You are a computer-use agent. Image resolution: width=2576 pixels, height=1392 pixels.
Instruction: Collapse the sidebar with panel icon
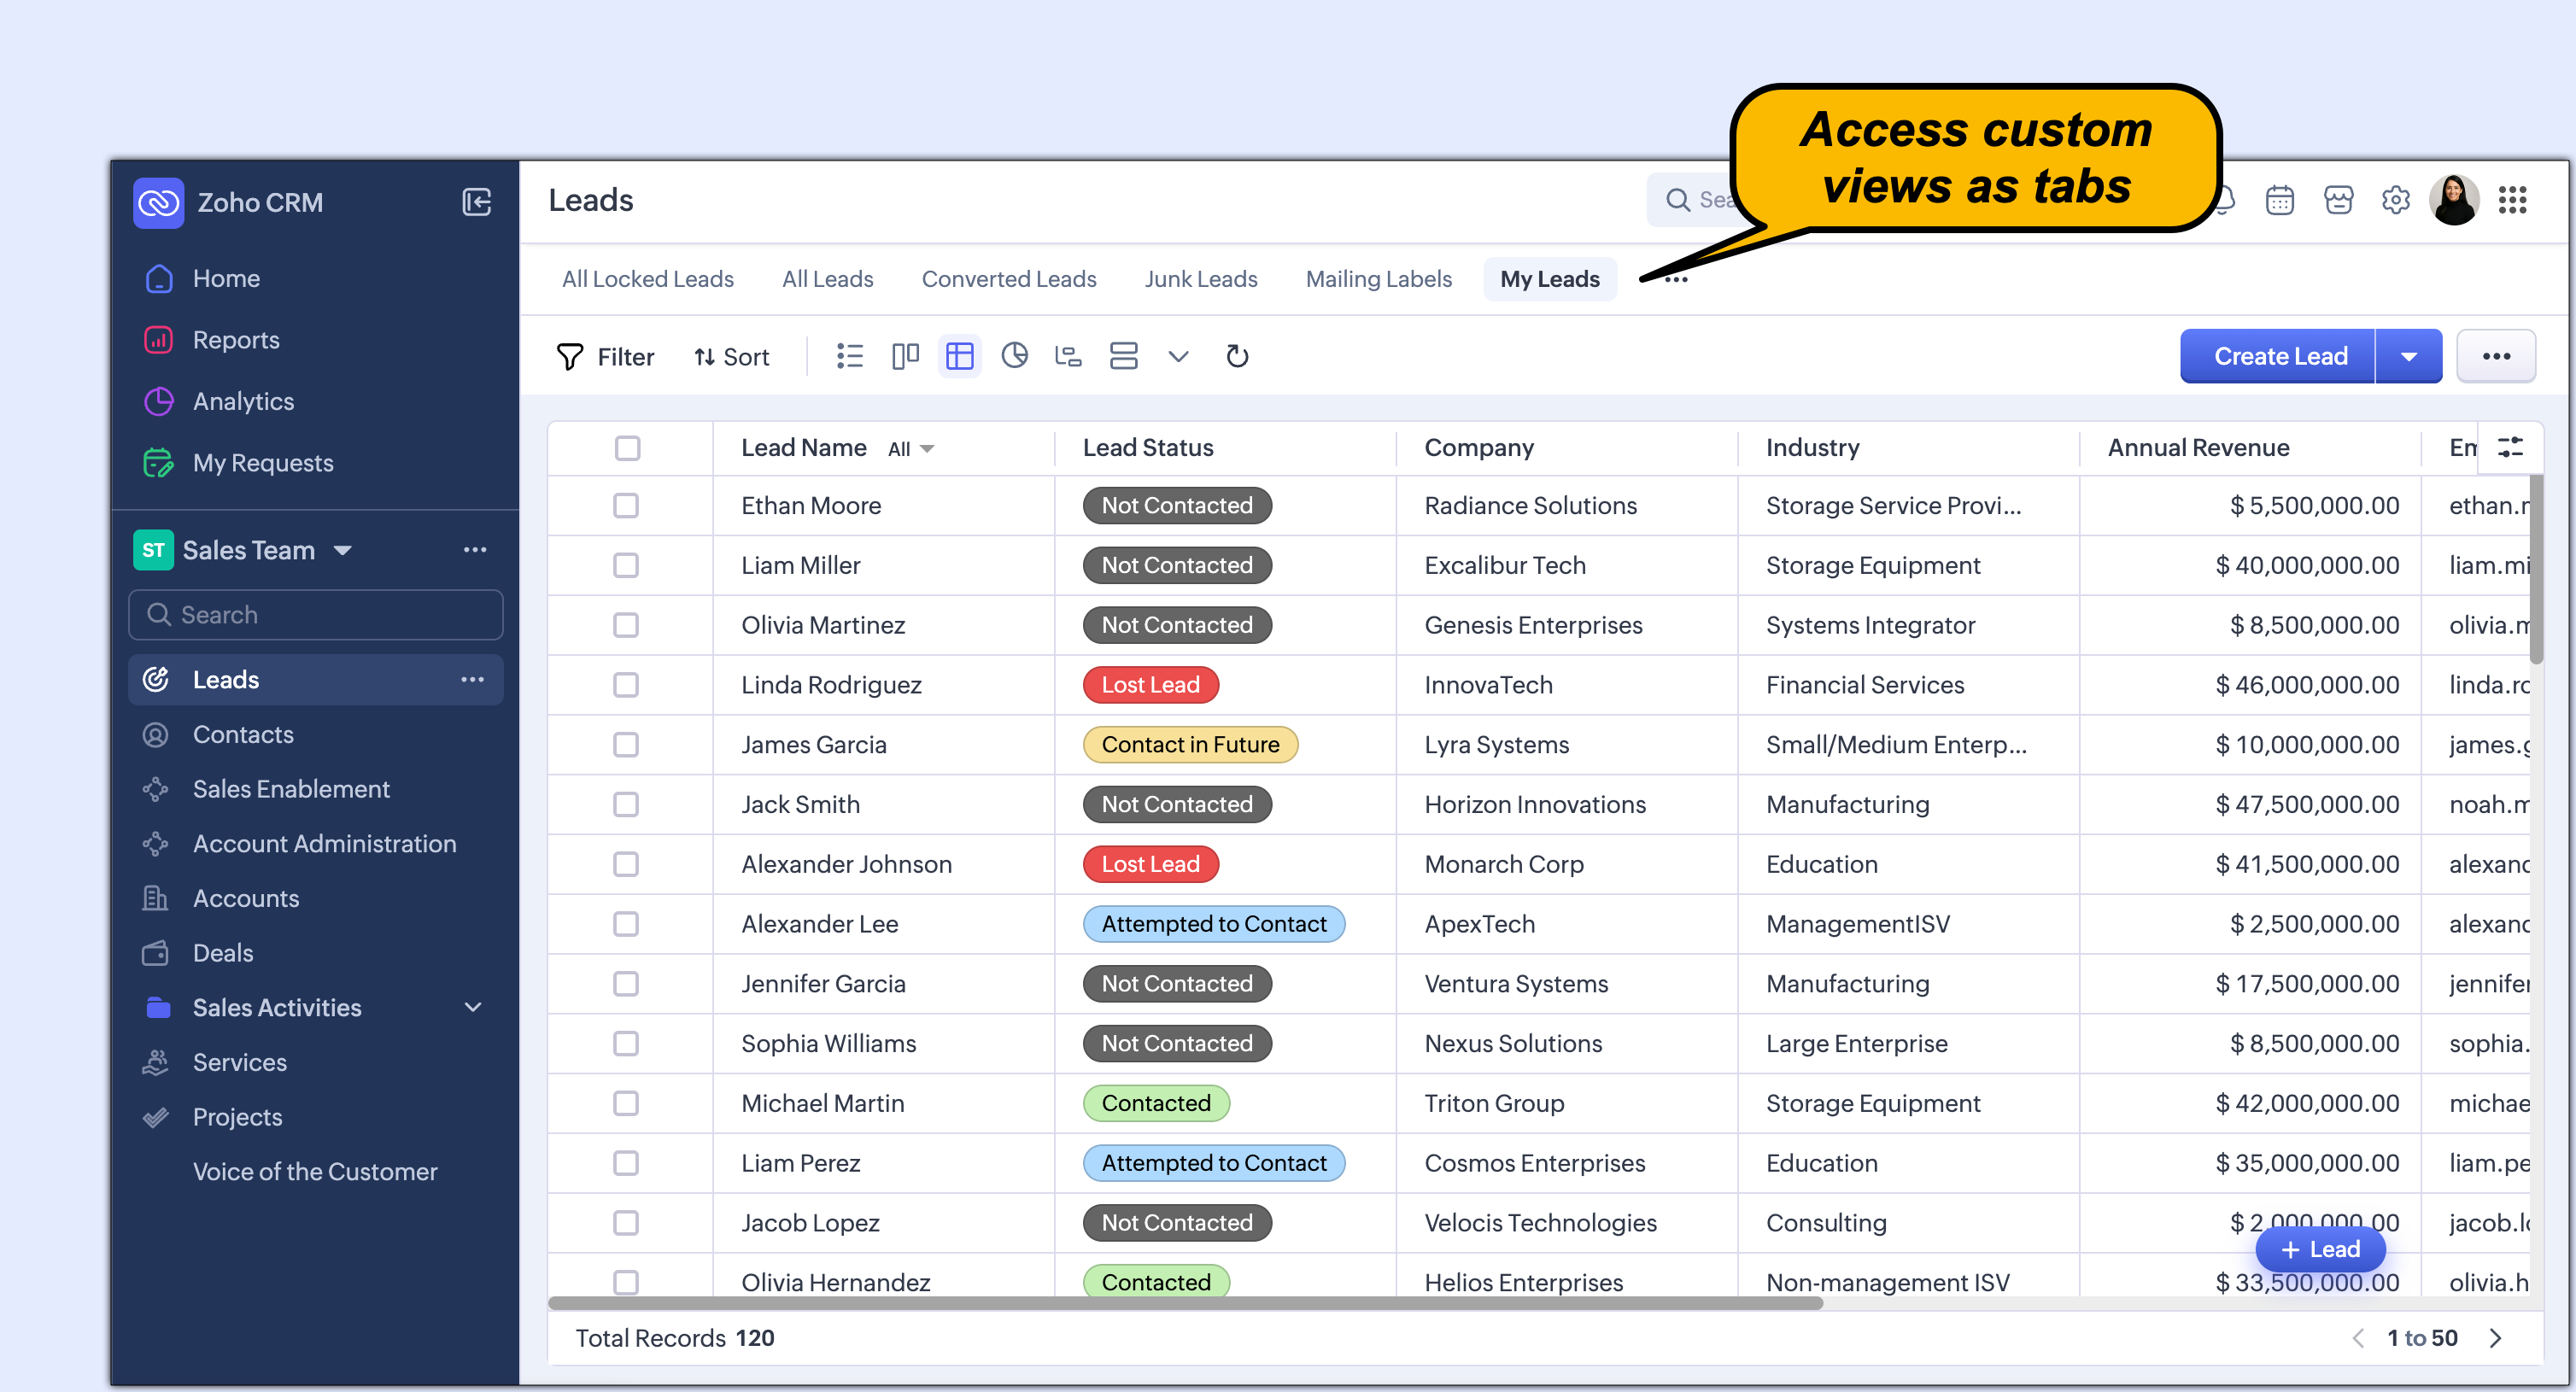coord(477,202)
